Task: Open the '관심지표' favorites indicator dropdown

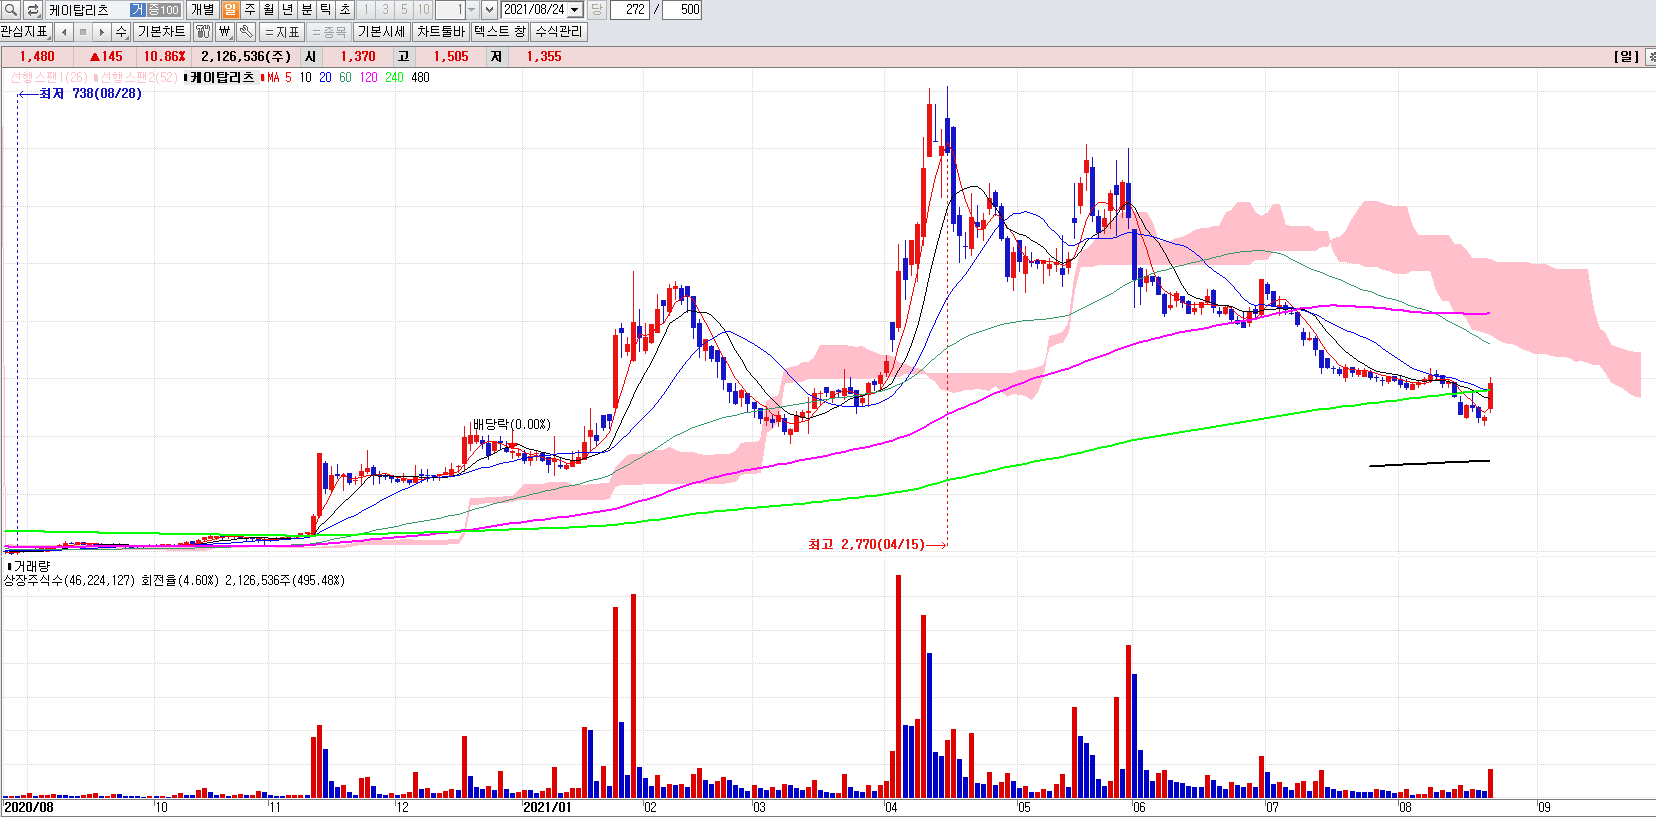Action: (25, 32)
